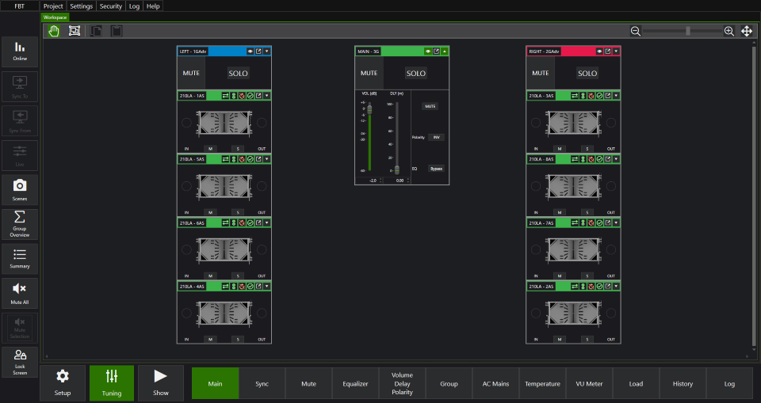Click the zoom out magnifier
The height and width of the screenshot is (403, 761).
point(635,31)
